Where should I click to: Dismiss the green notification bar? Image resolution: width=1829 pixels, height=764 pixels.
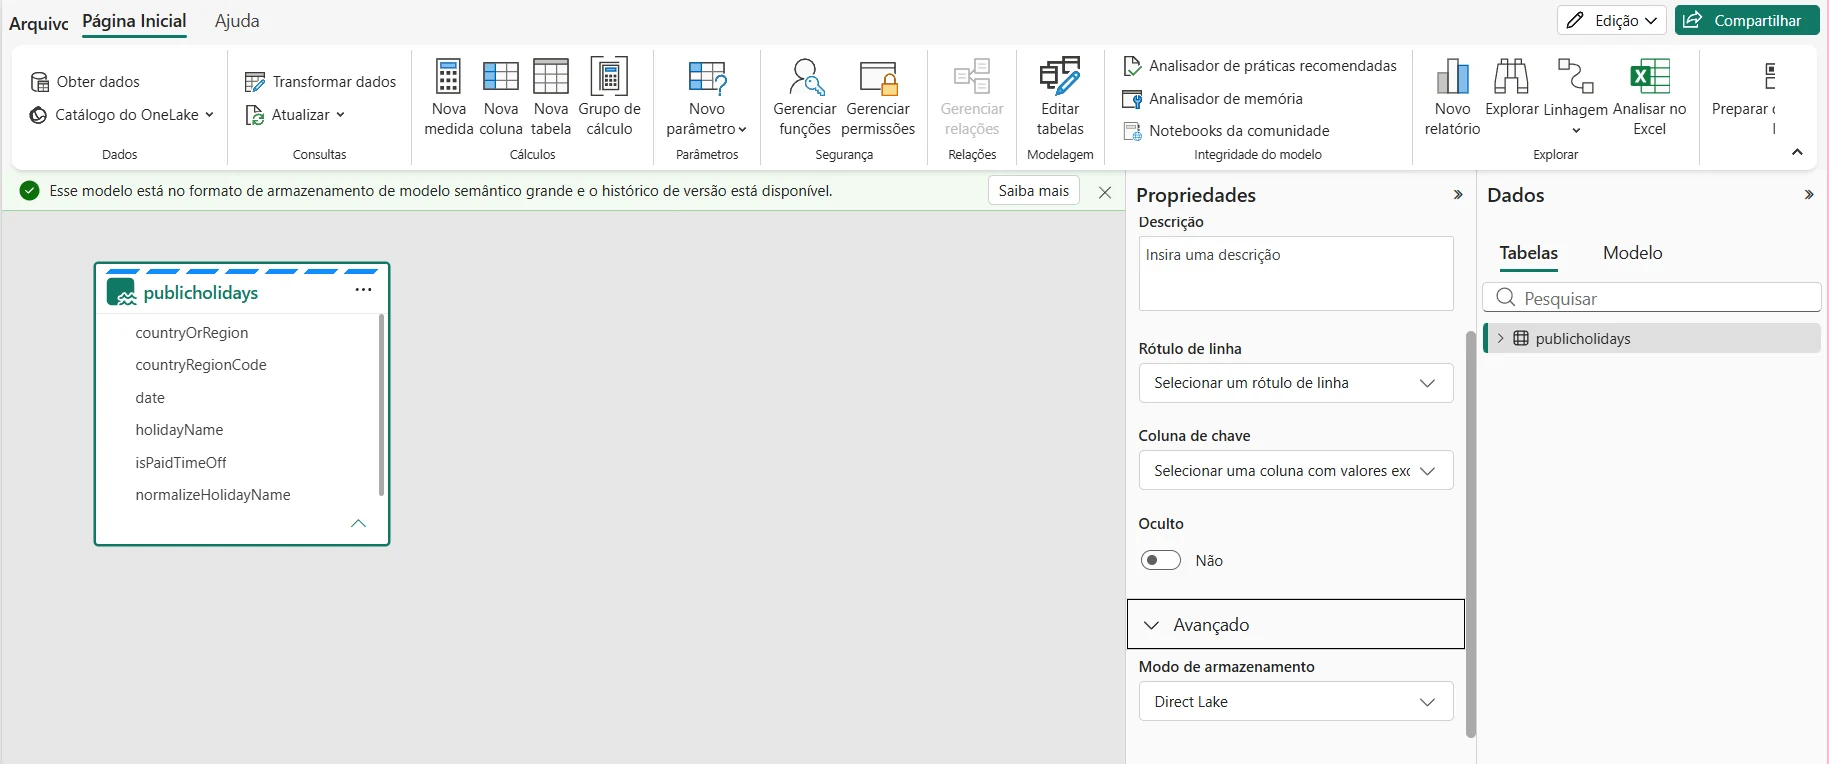click(1105, 192)
